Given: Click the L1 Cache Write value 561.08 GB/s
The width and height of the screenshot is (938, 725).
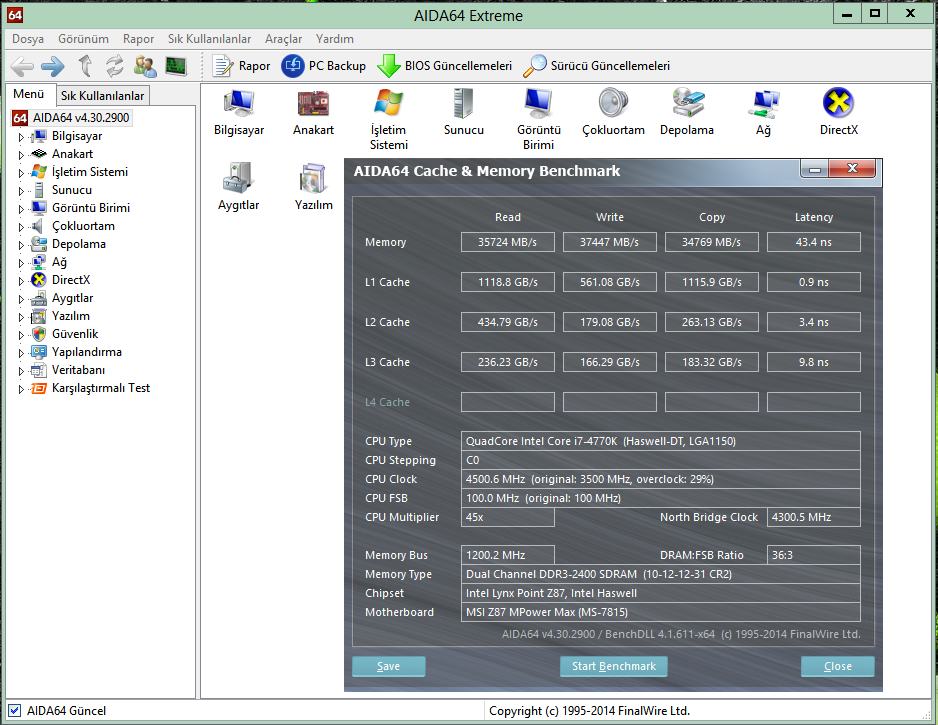Looking at the screenshot, I should (610, 282).
